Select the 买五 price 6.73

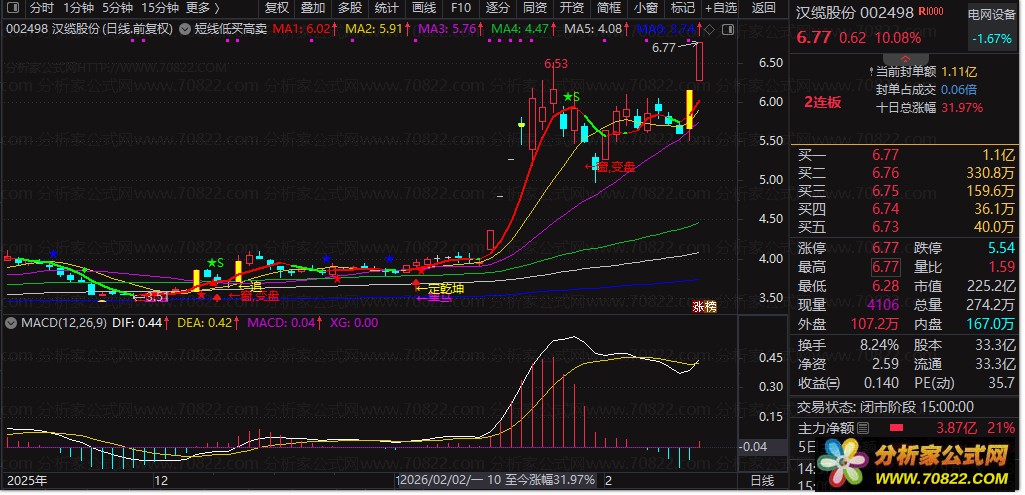pos(885,227)
